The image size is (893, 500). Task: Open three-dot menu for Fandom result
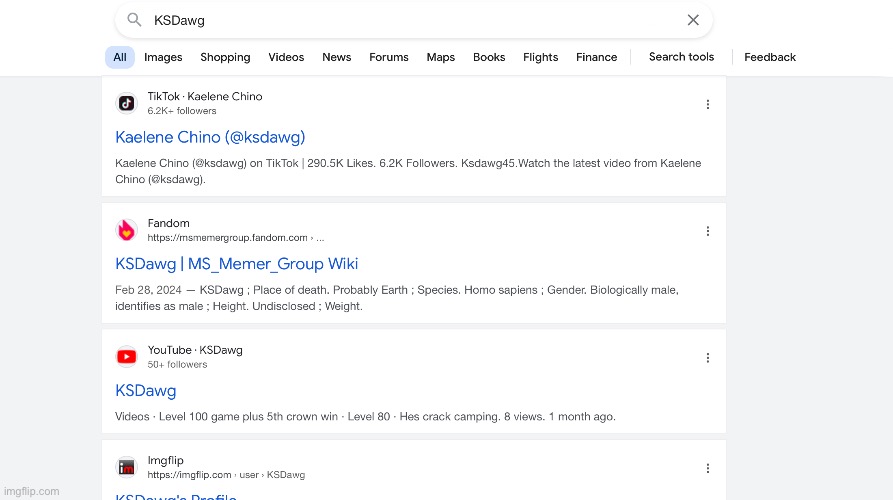708,231
